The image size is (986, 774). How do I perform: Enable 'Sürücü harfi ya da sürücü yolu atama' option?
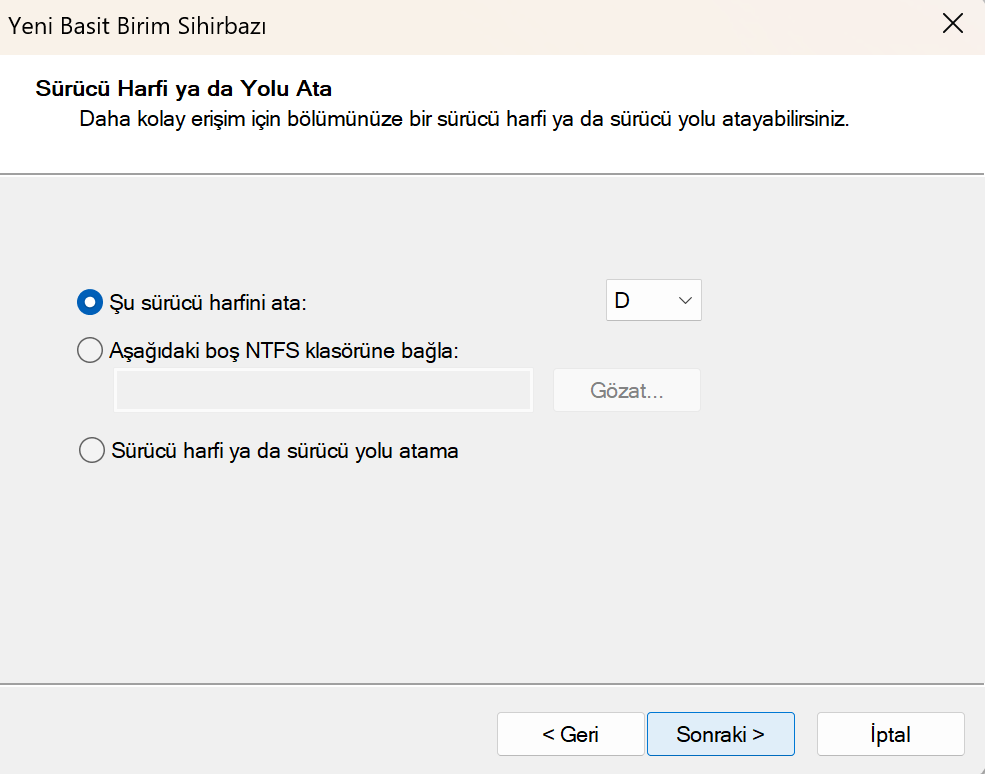pos(91,451)
